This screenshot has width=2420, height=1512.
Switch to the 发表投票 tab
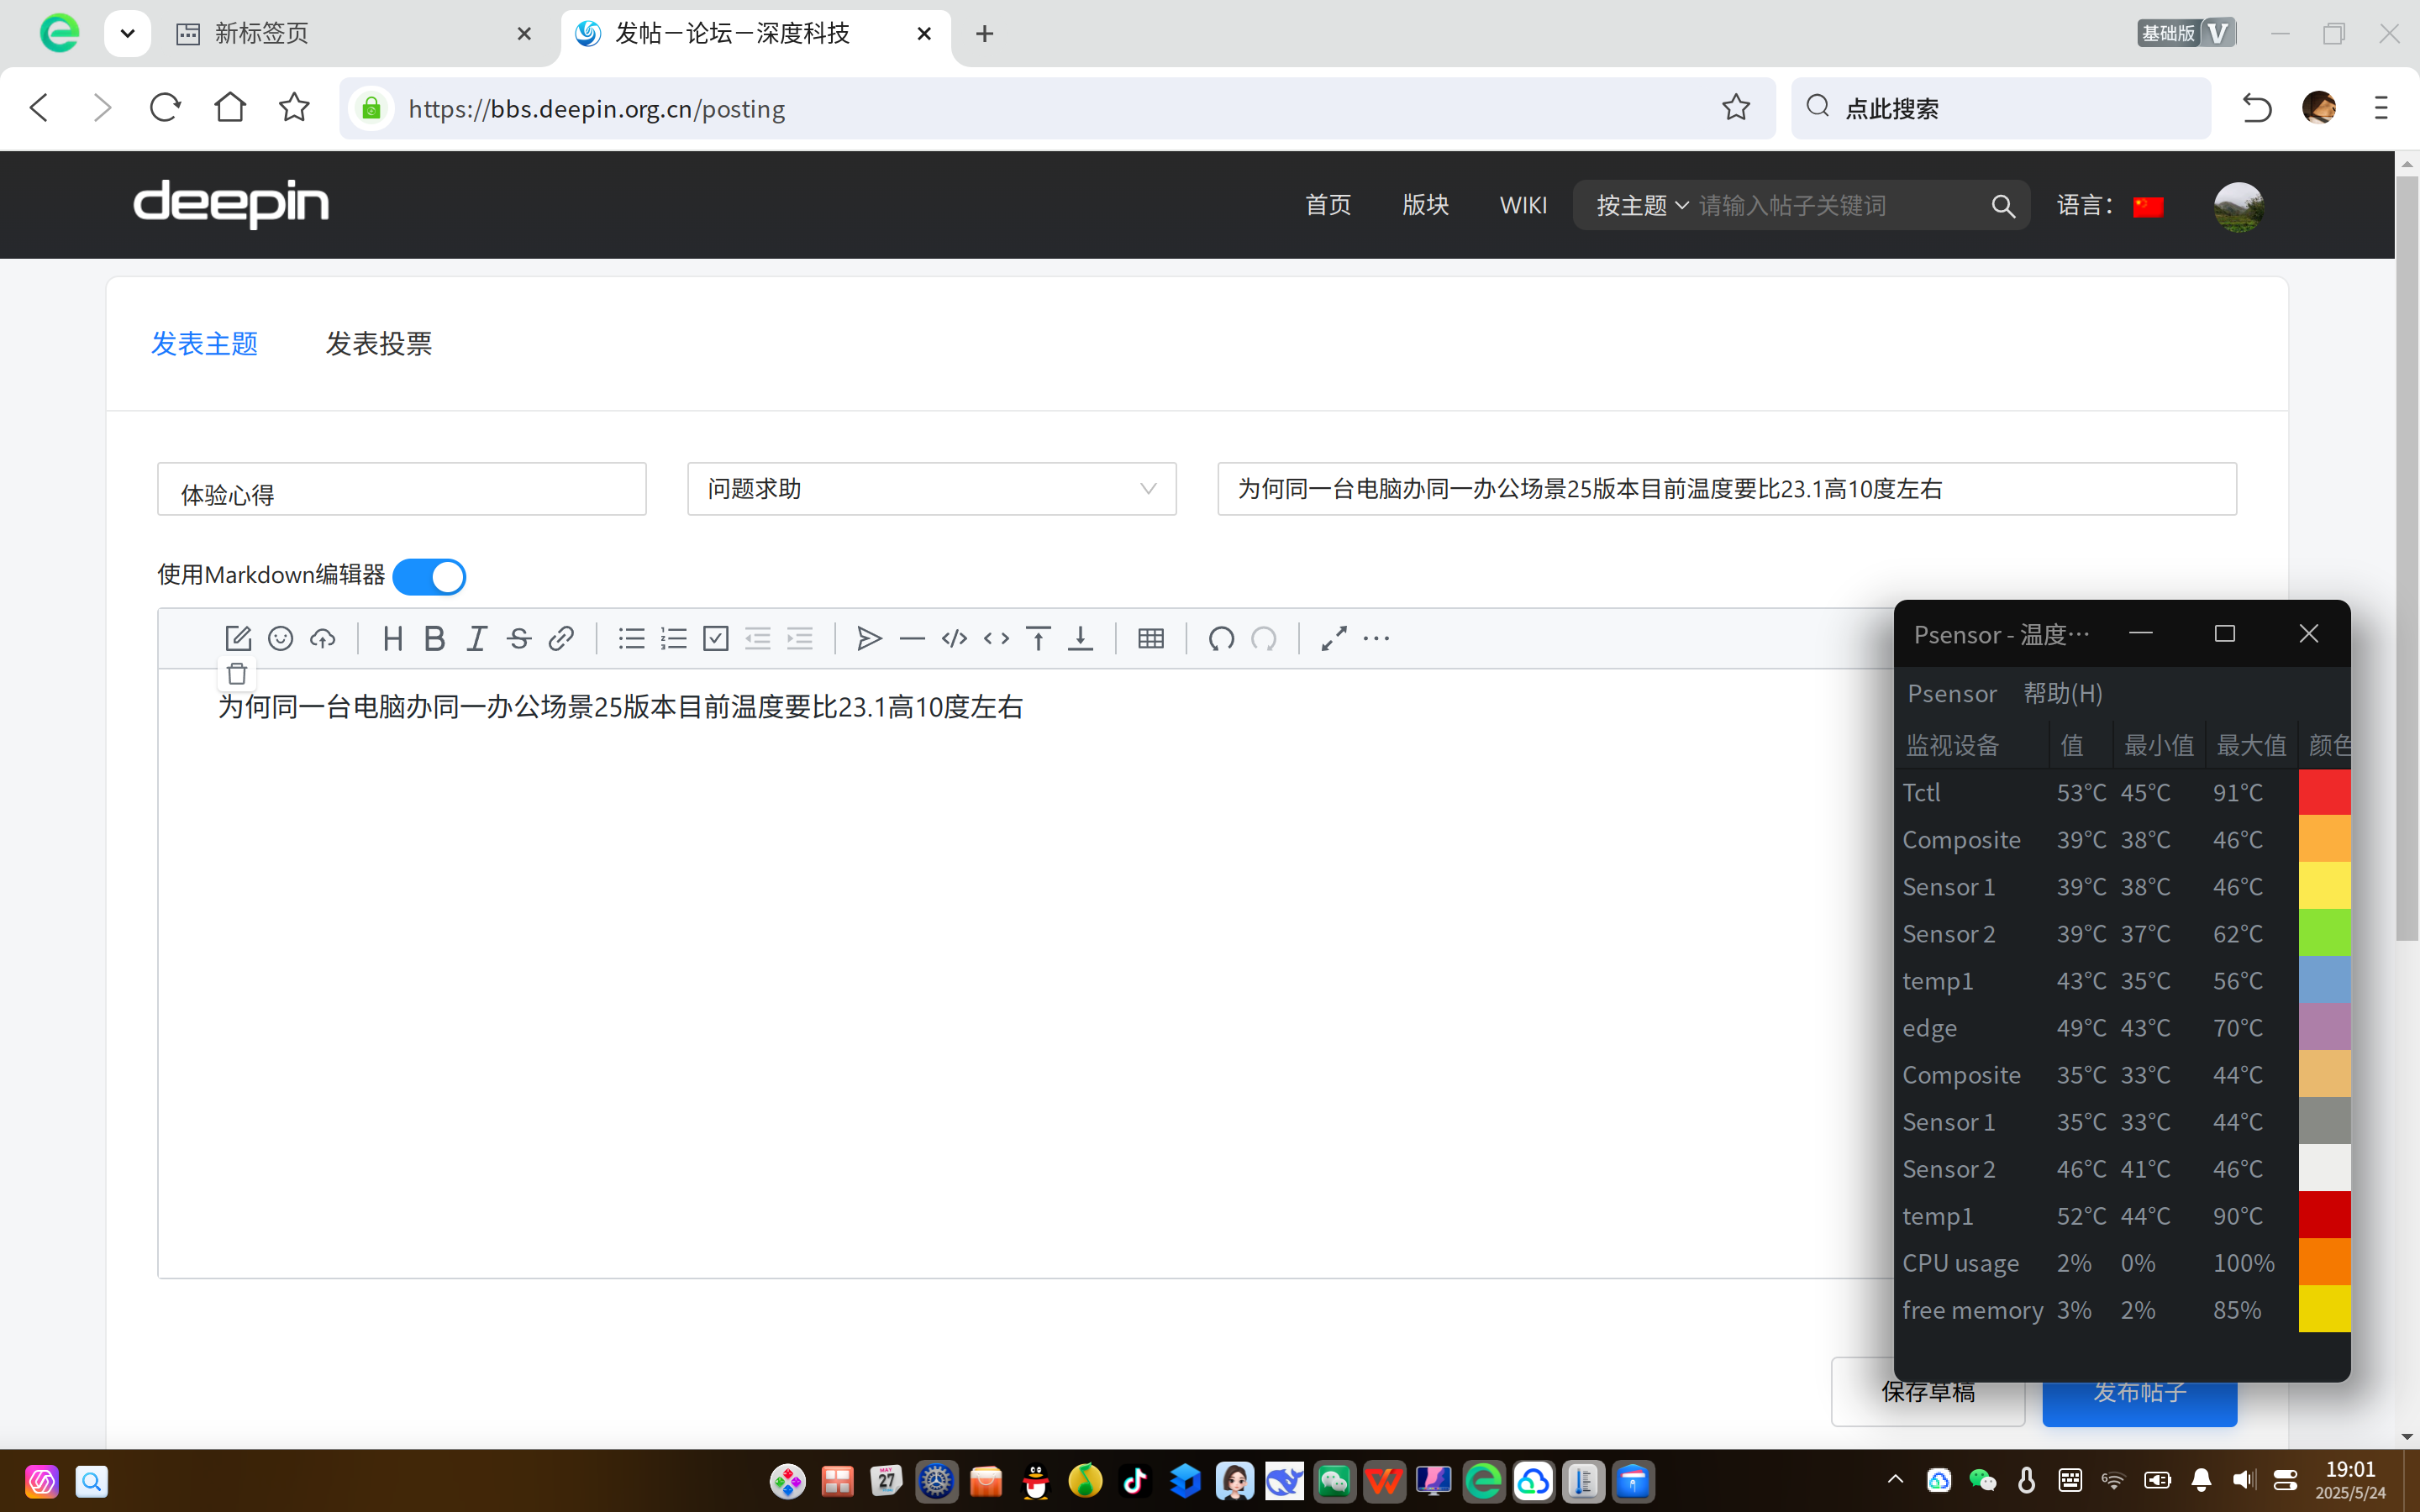click(379, 344)
